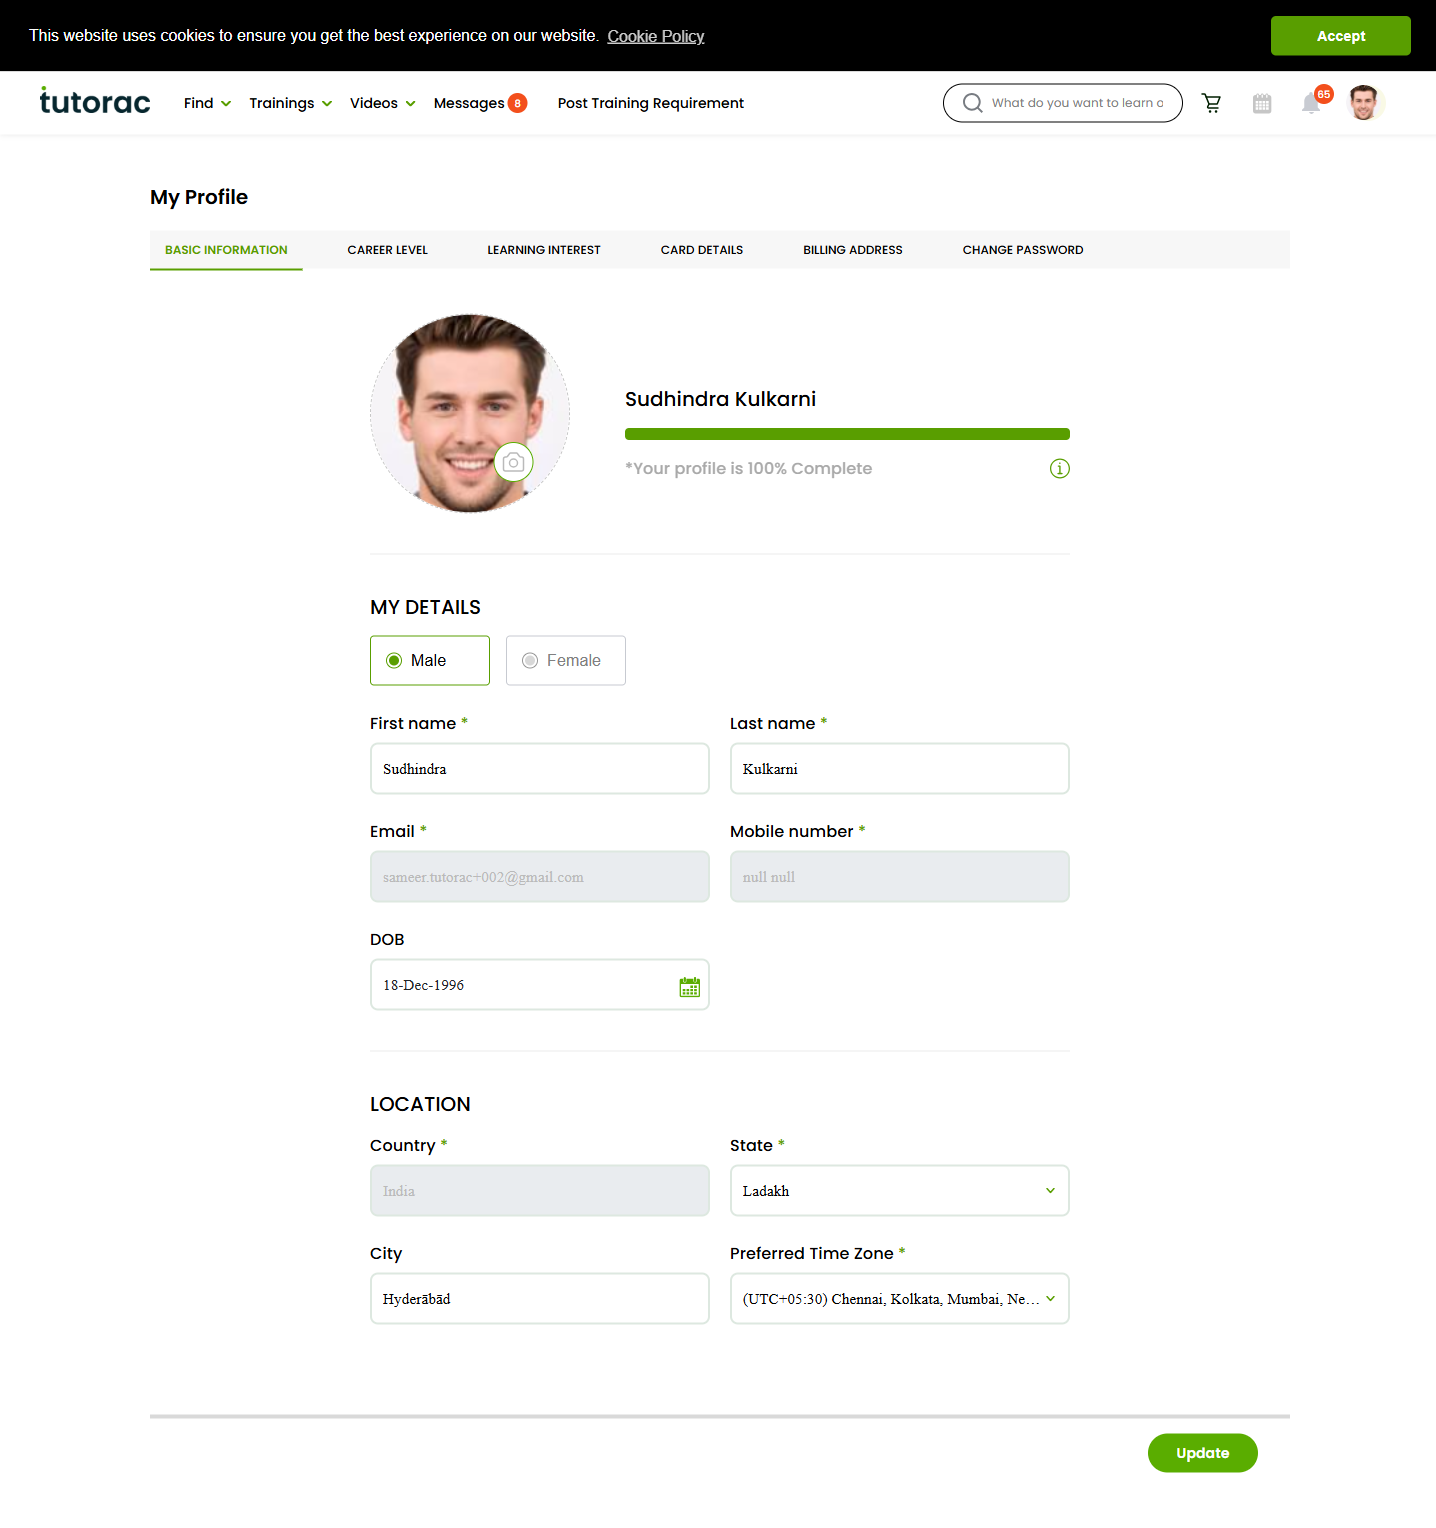
Task: Open notifications bell with 65 badge
Action: 1311,103
